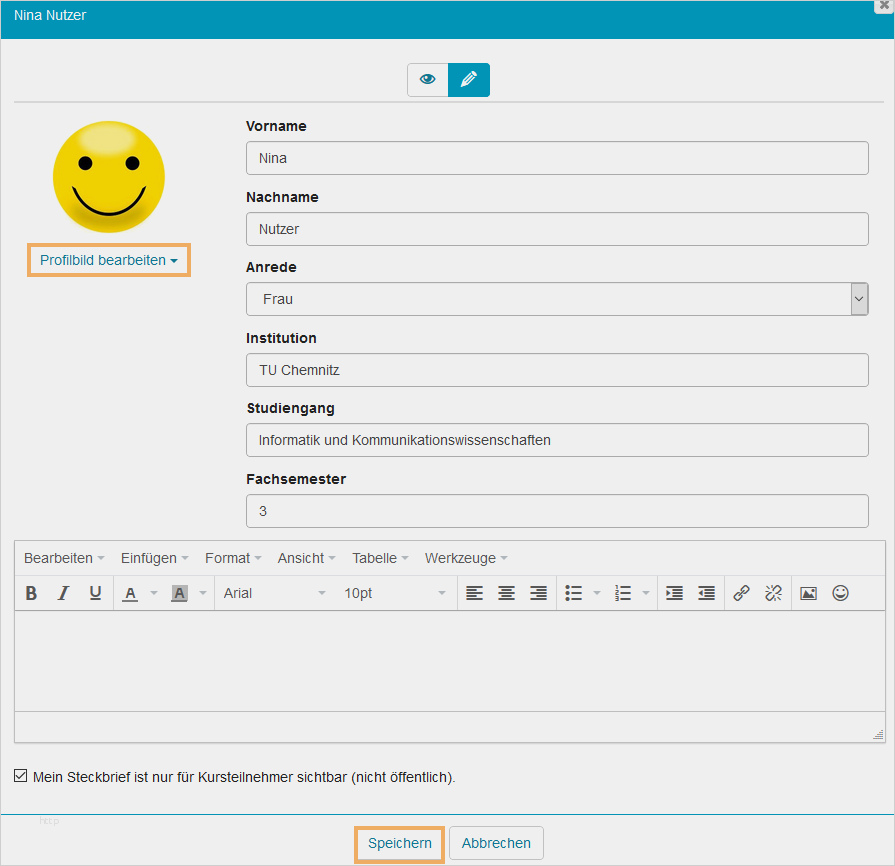The image size is (895, 866).
Task: Toggle Steckbrief visible only to Kursteilnehmer
Action: point(21,776)
